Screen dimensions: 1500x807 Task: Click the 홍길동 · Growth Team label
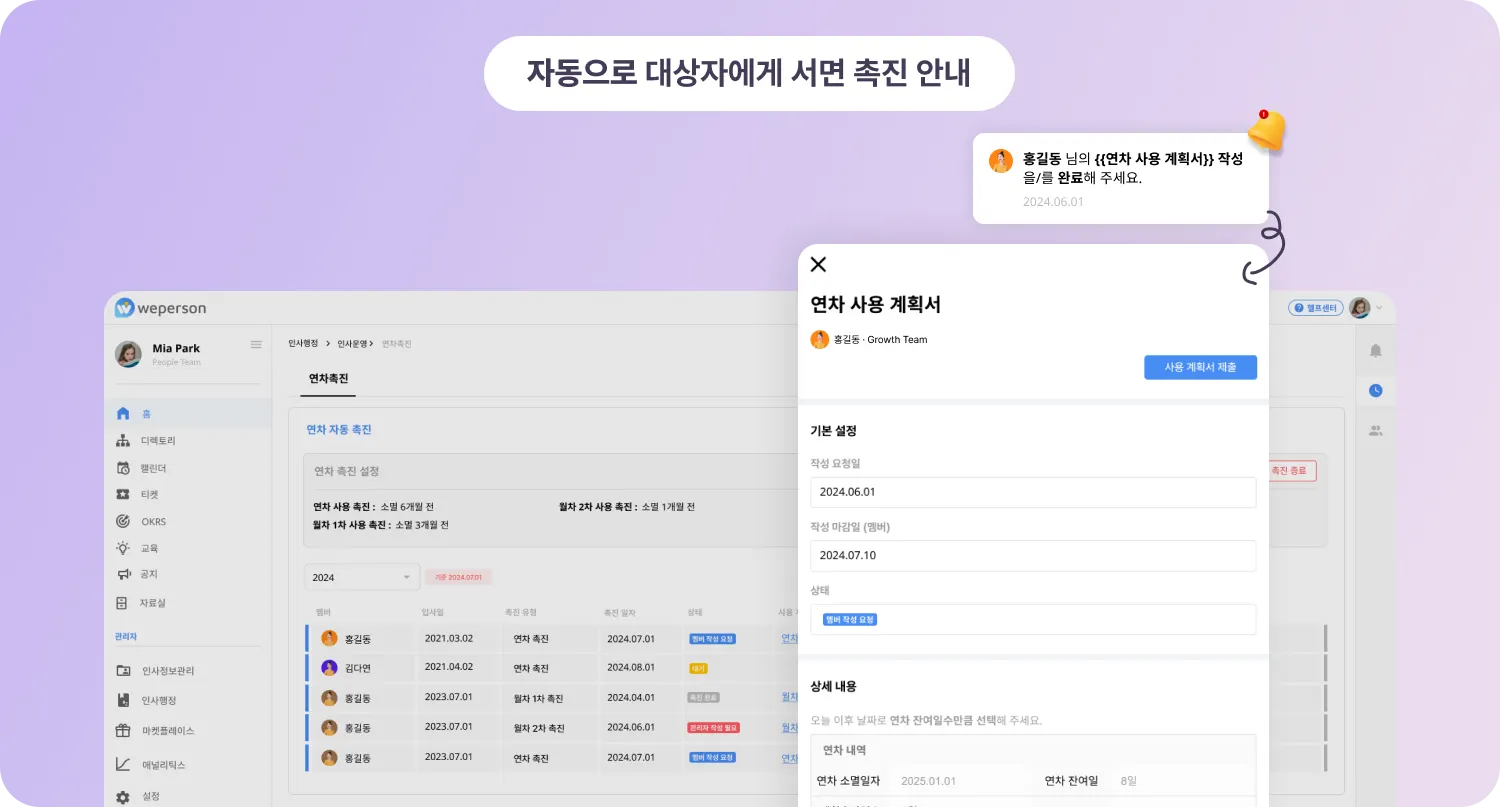click(880, 339)
